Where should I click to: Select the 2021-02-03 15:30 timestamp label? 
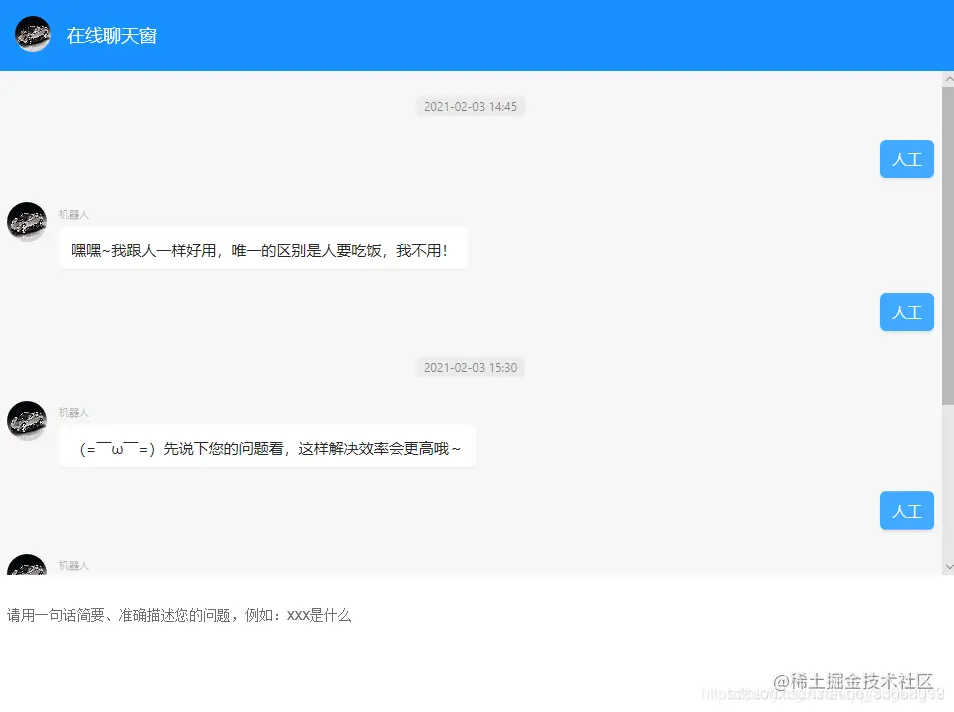coord(470,367)
